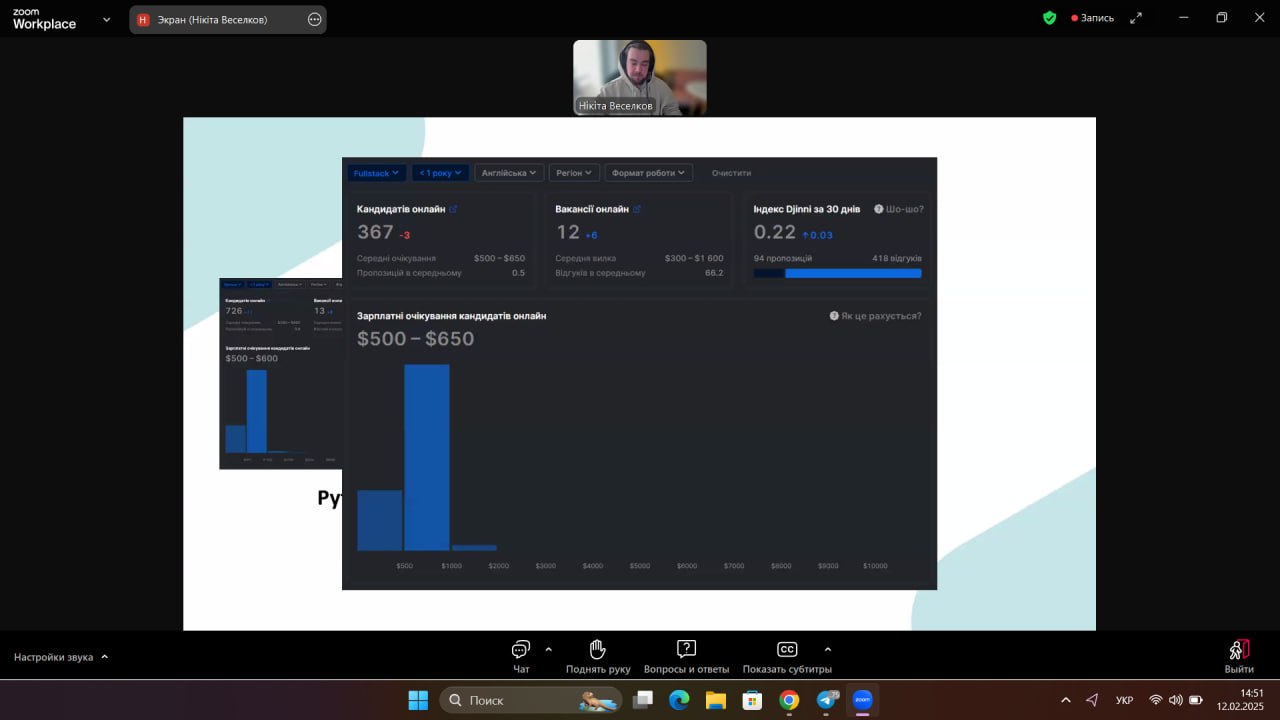Image resolution: width=1280 pixels, height=720 pixels.
Task: Raise hand with Поднять руку icon
Action: click(598, 649)
